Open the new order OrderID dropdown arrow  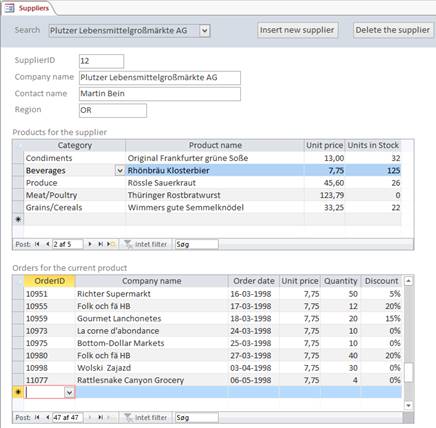pyautogui.click(x=69, y=392)
